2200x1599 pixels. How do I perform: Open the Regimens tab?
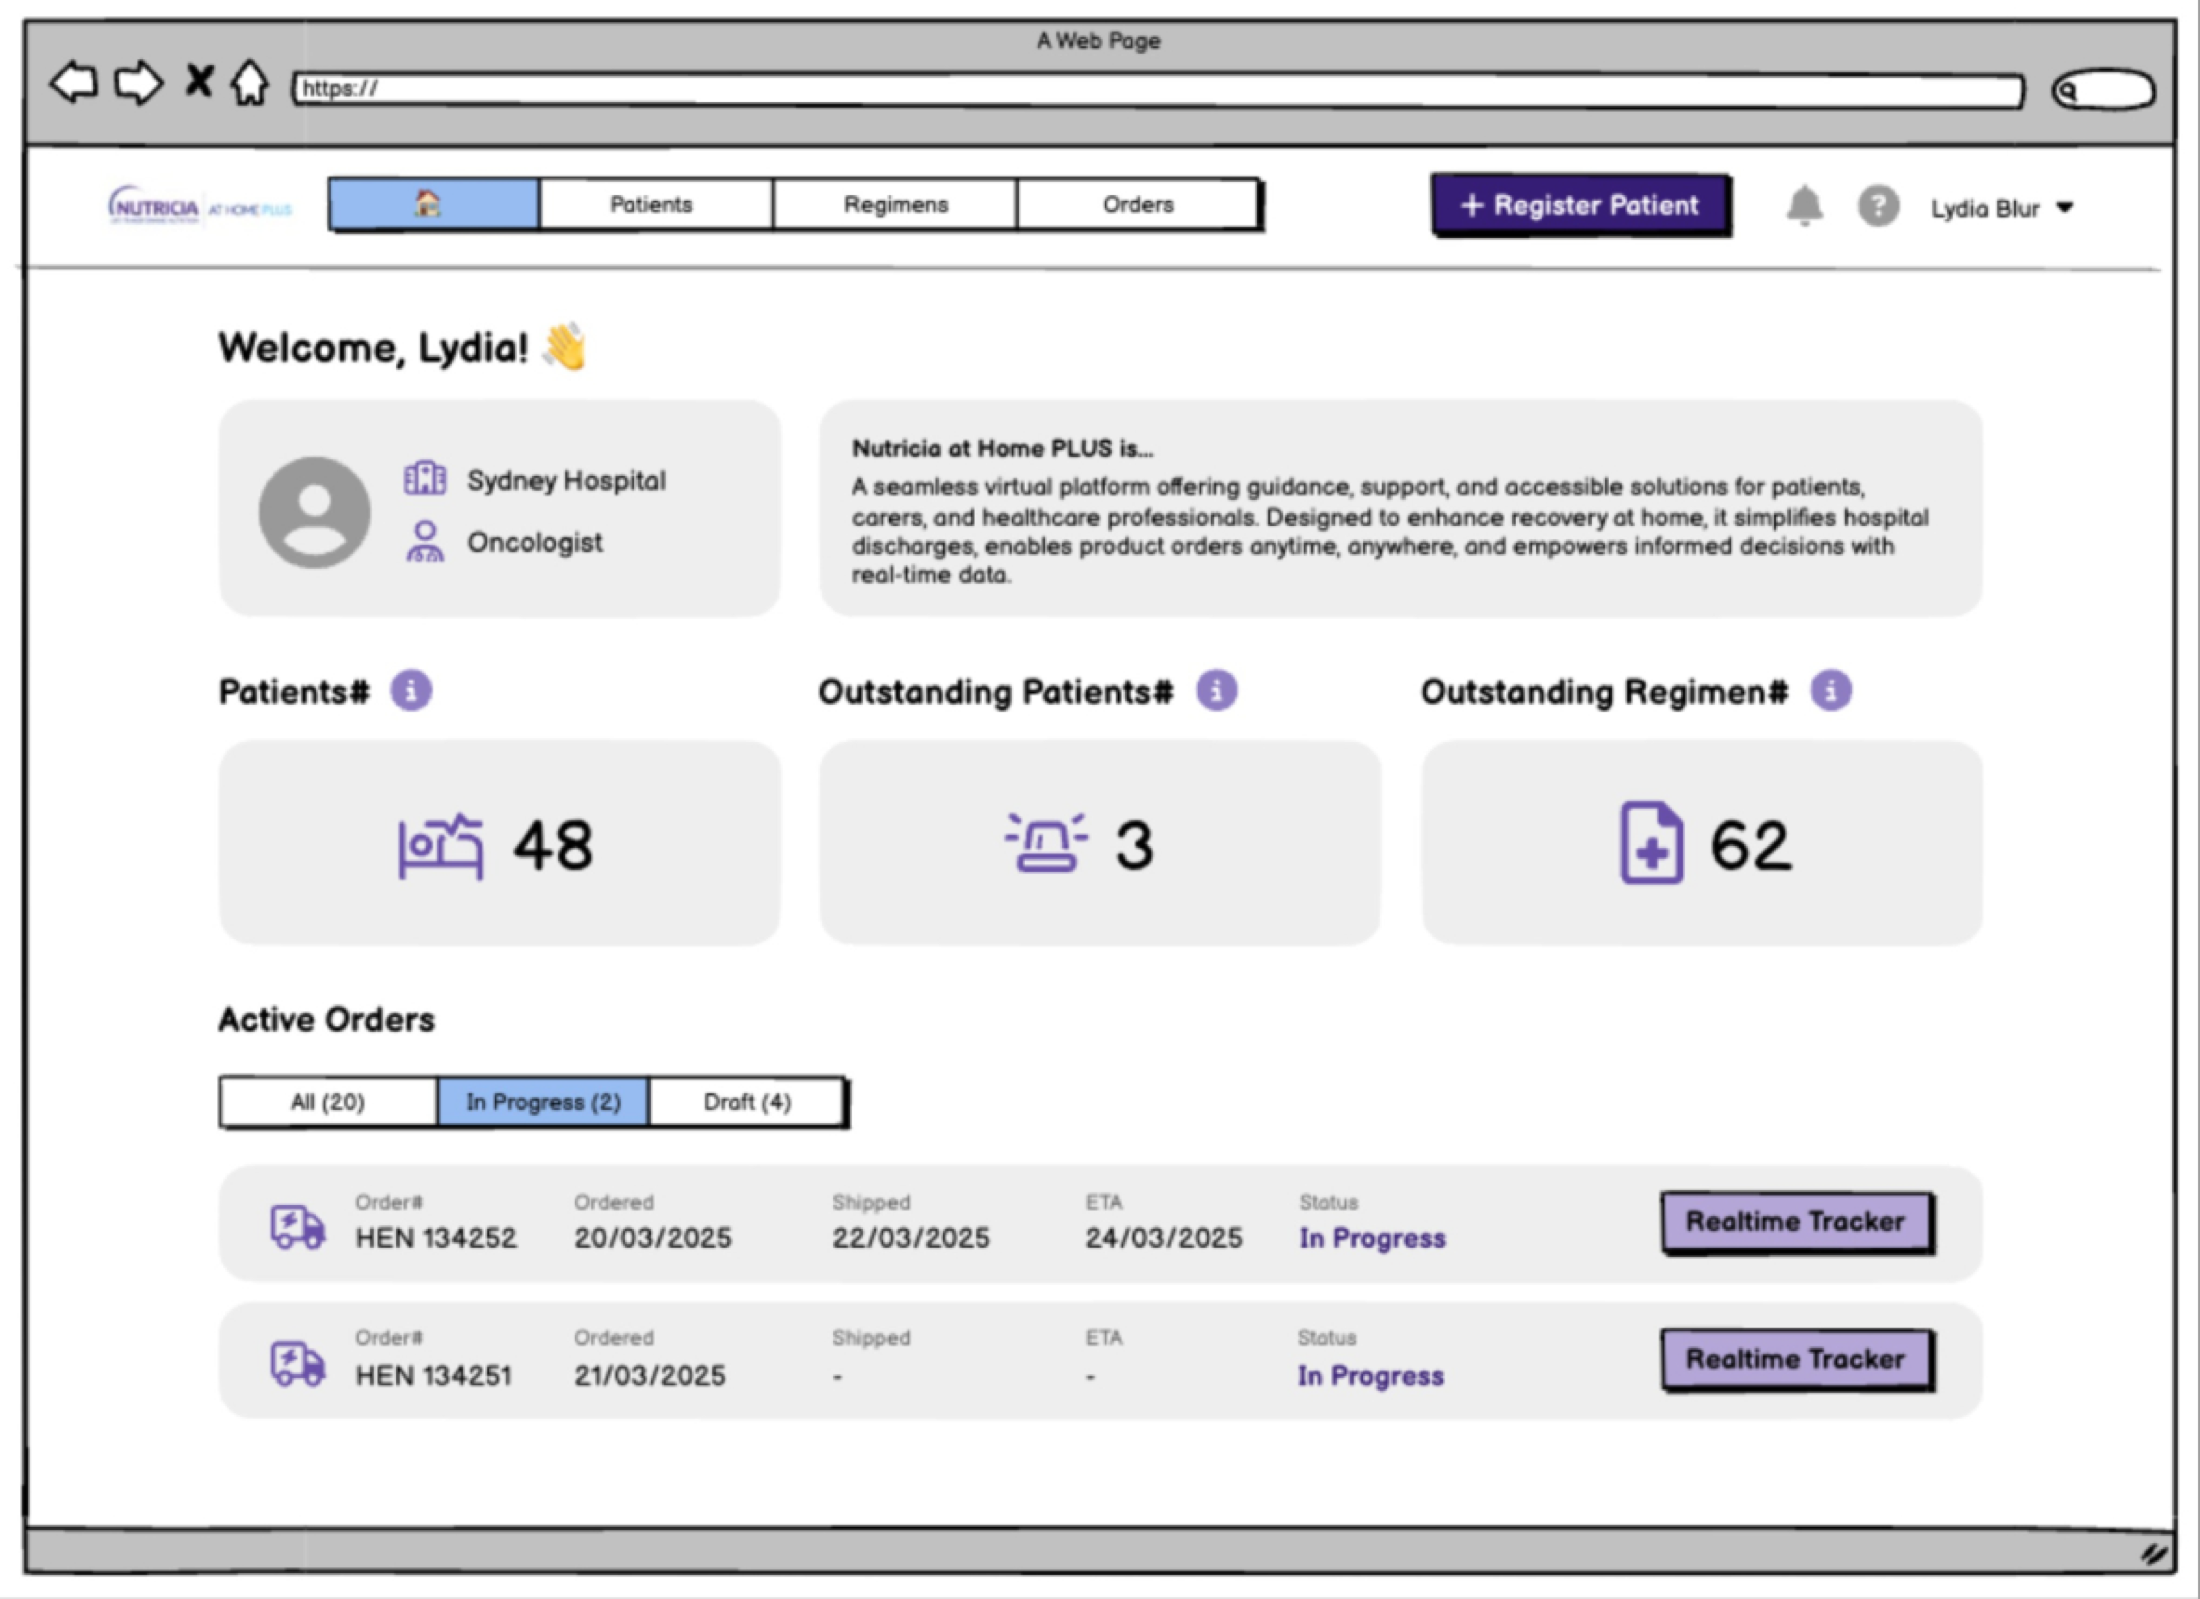[x=895, y=204]
